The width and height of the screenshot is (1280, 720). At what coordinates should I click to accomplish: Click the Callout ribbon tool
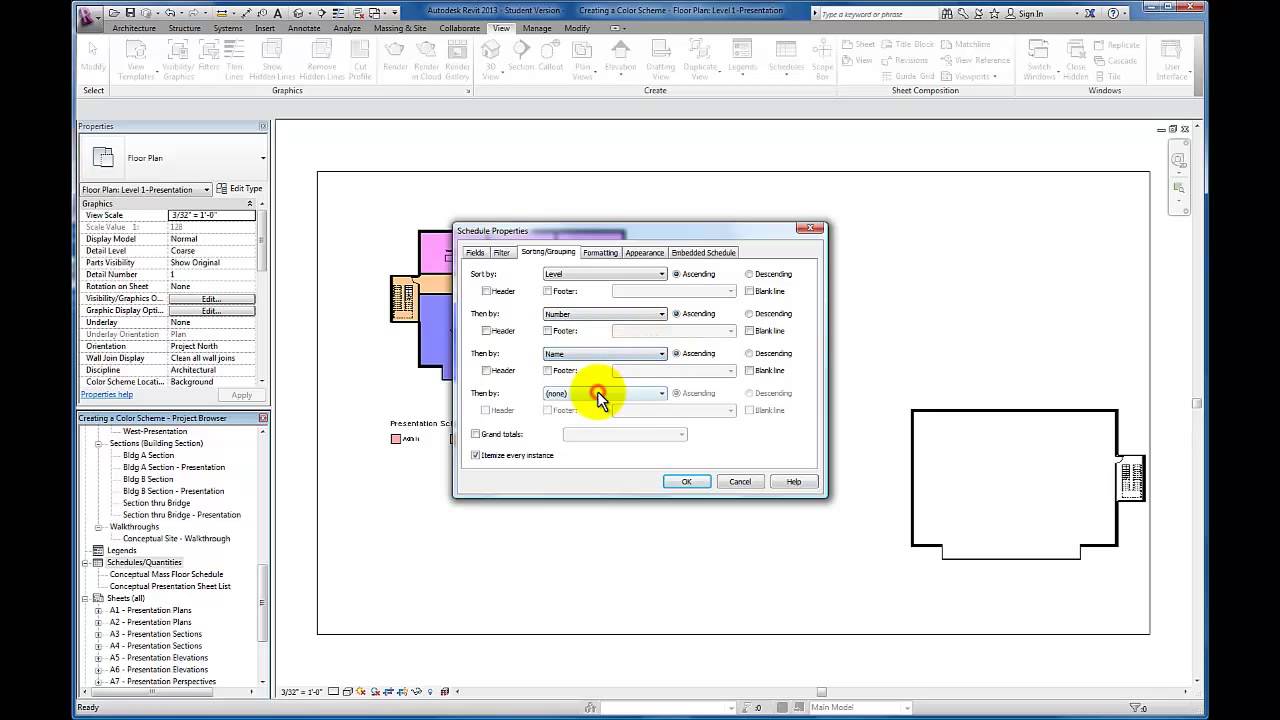click(x=550, y=56)
